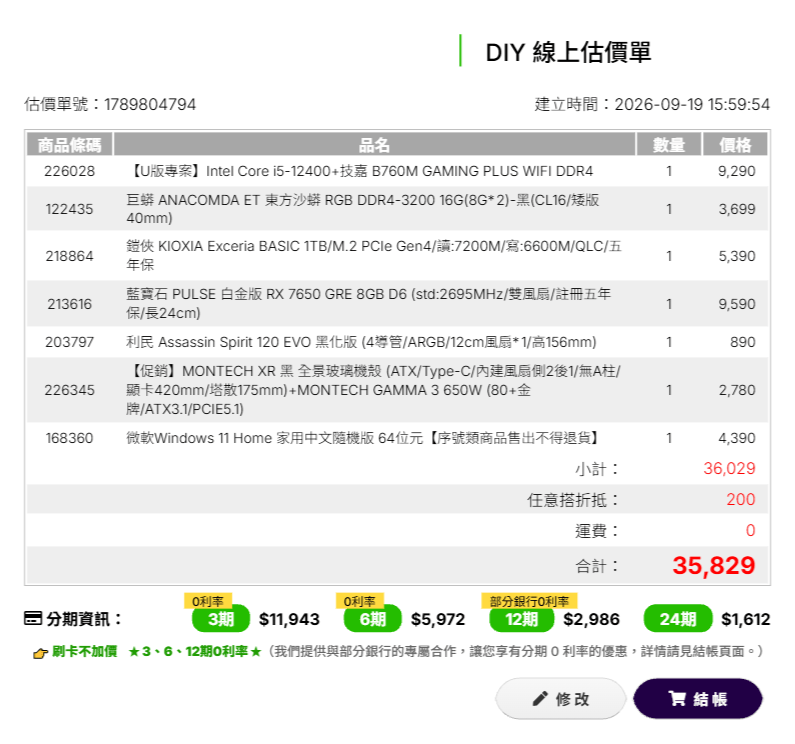
Task: Click price 3,699
Action: pyautogui.click(x=736, y=209)
